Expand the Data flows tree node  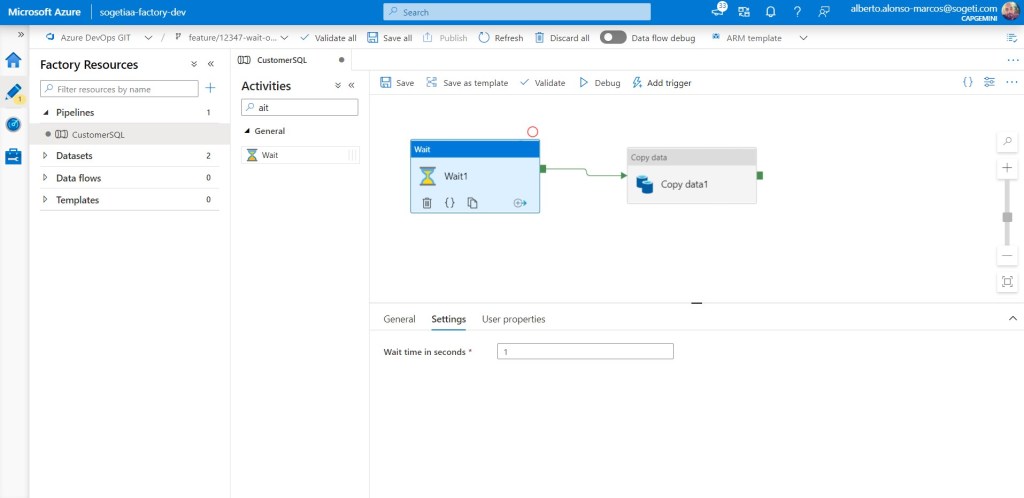coord(46,178)
